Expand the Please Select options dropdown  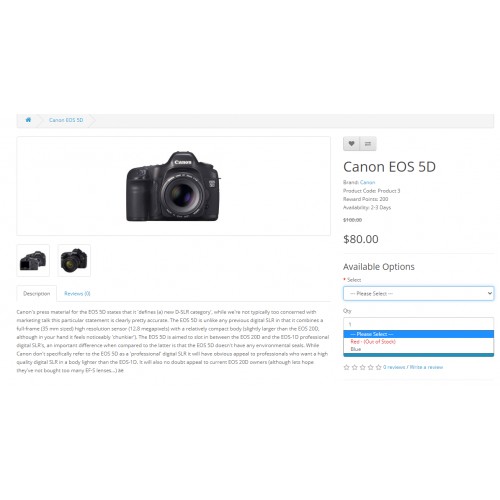click(x=418, y=293)
